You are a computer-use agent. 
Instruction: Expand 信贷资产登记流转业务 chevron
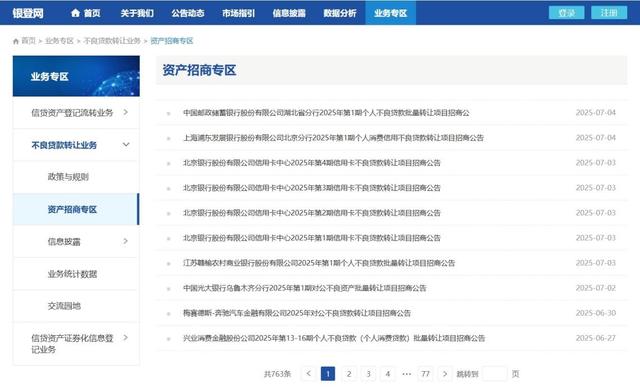pyautogui.click(x=126, y=112)
